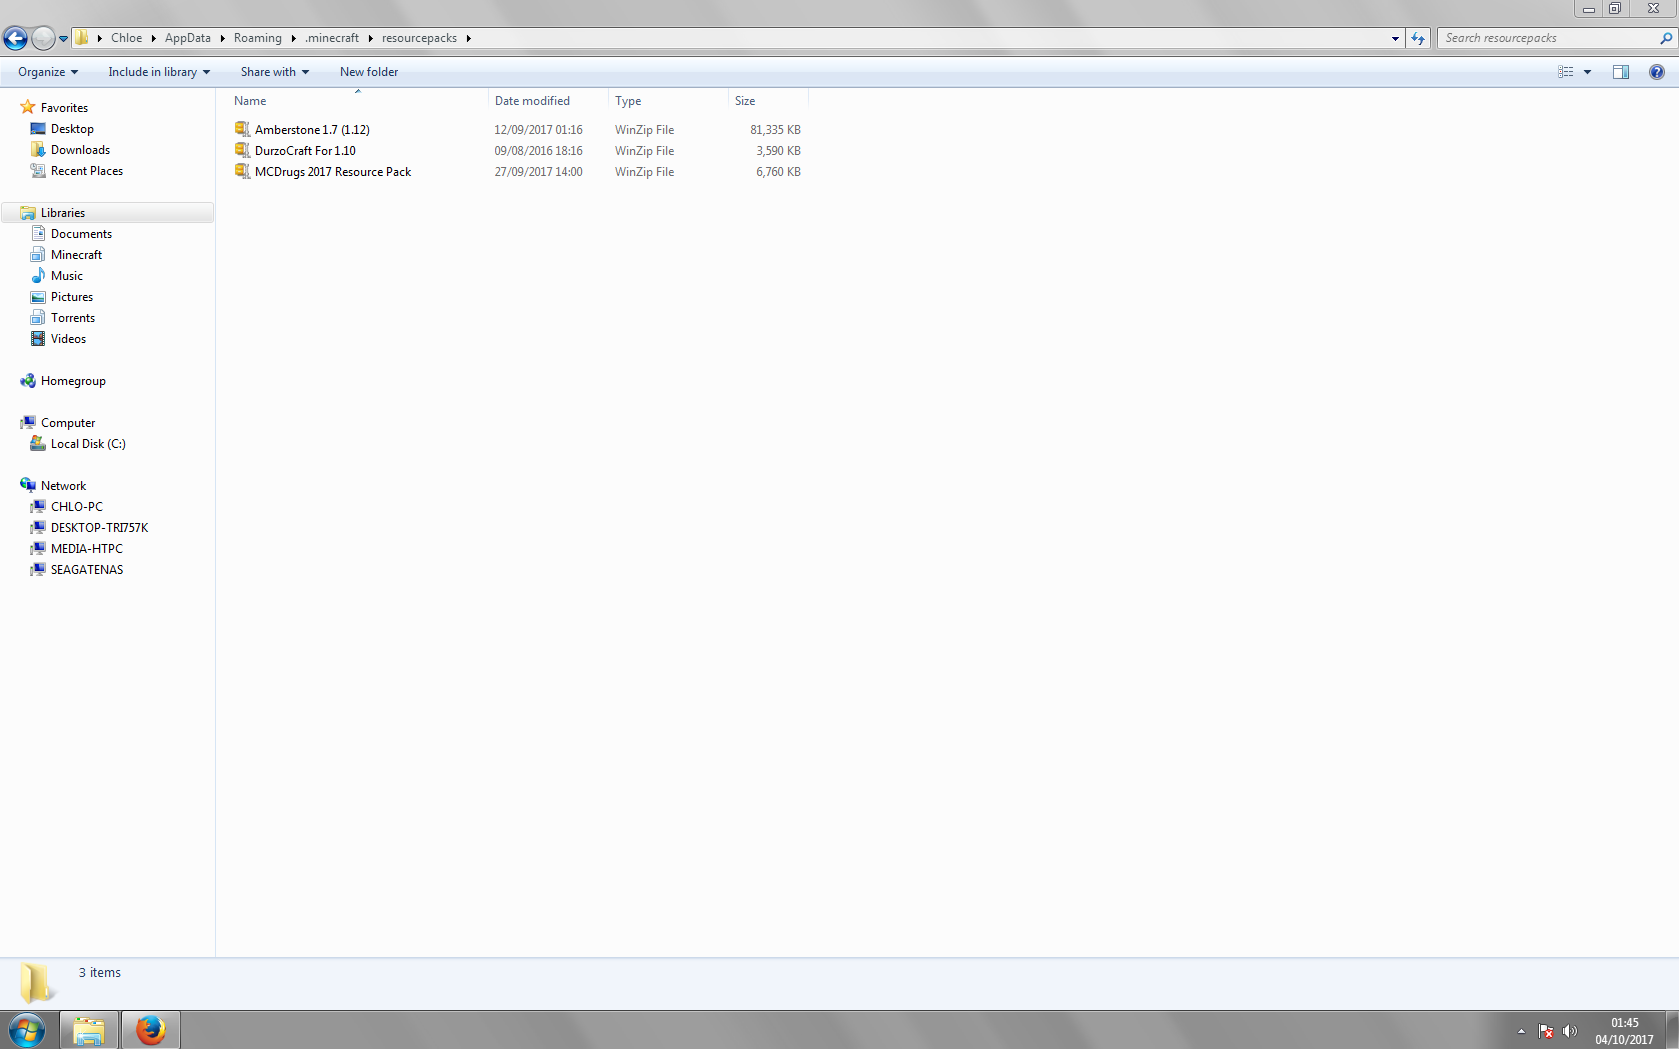Open the Music library
This screenshot has width=1679, height=1049.
67,276
